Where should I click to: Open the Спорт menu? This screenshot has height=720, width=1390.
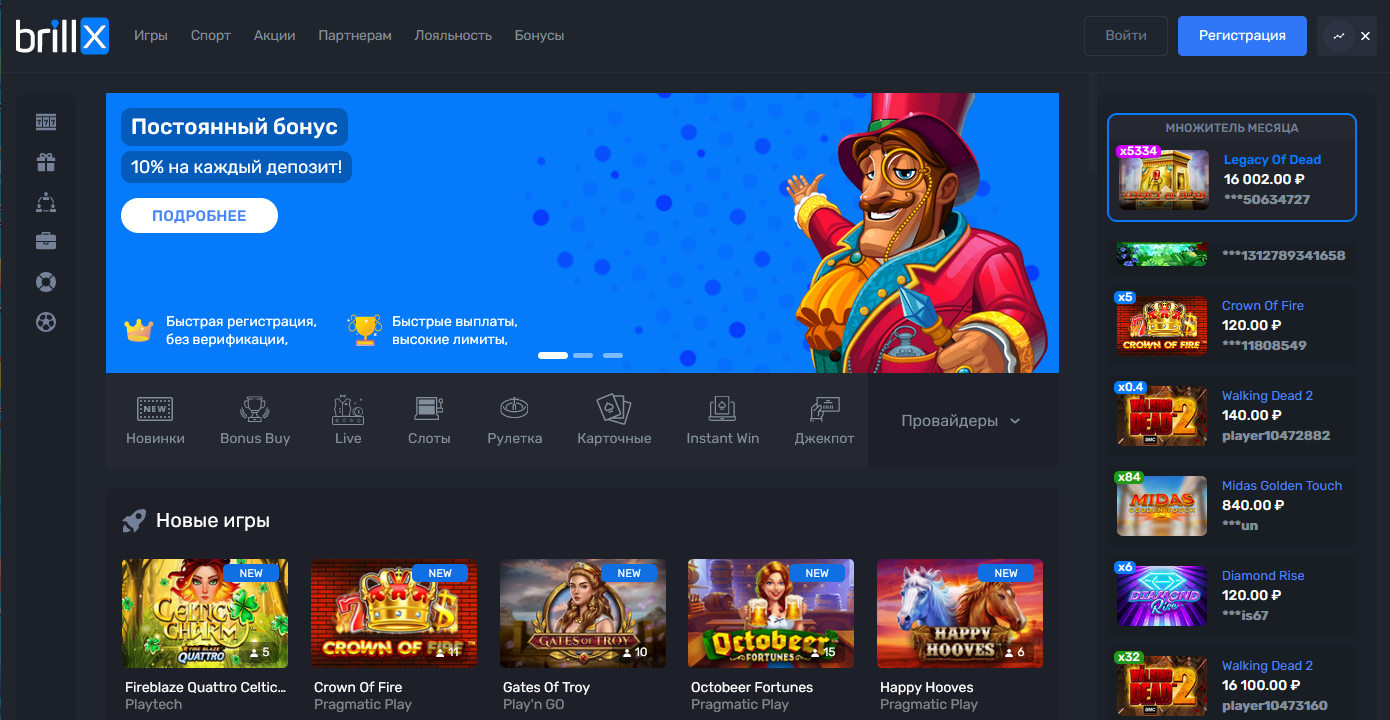pyautogui.click(x=211, y=35)
